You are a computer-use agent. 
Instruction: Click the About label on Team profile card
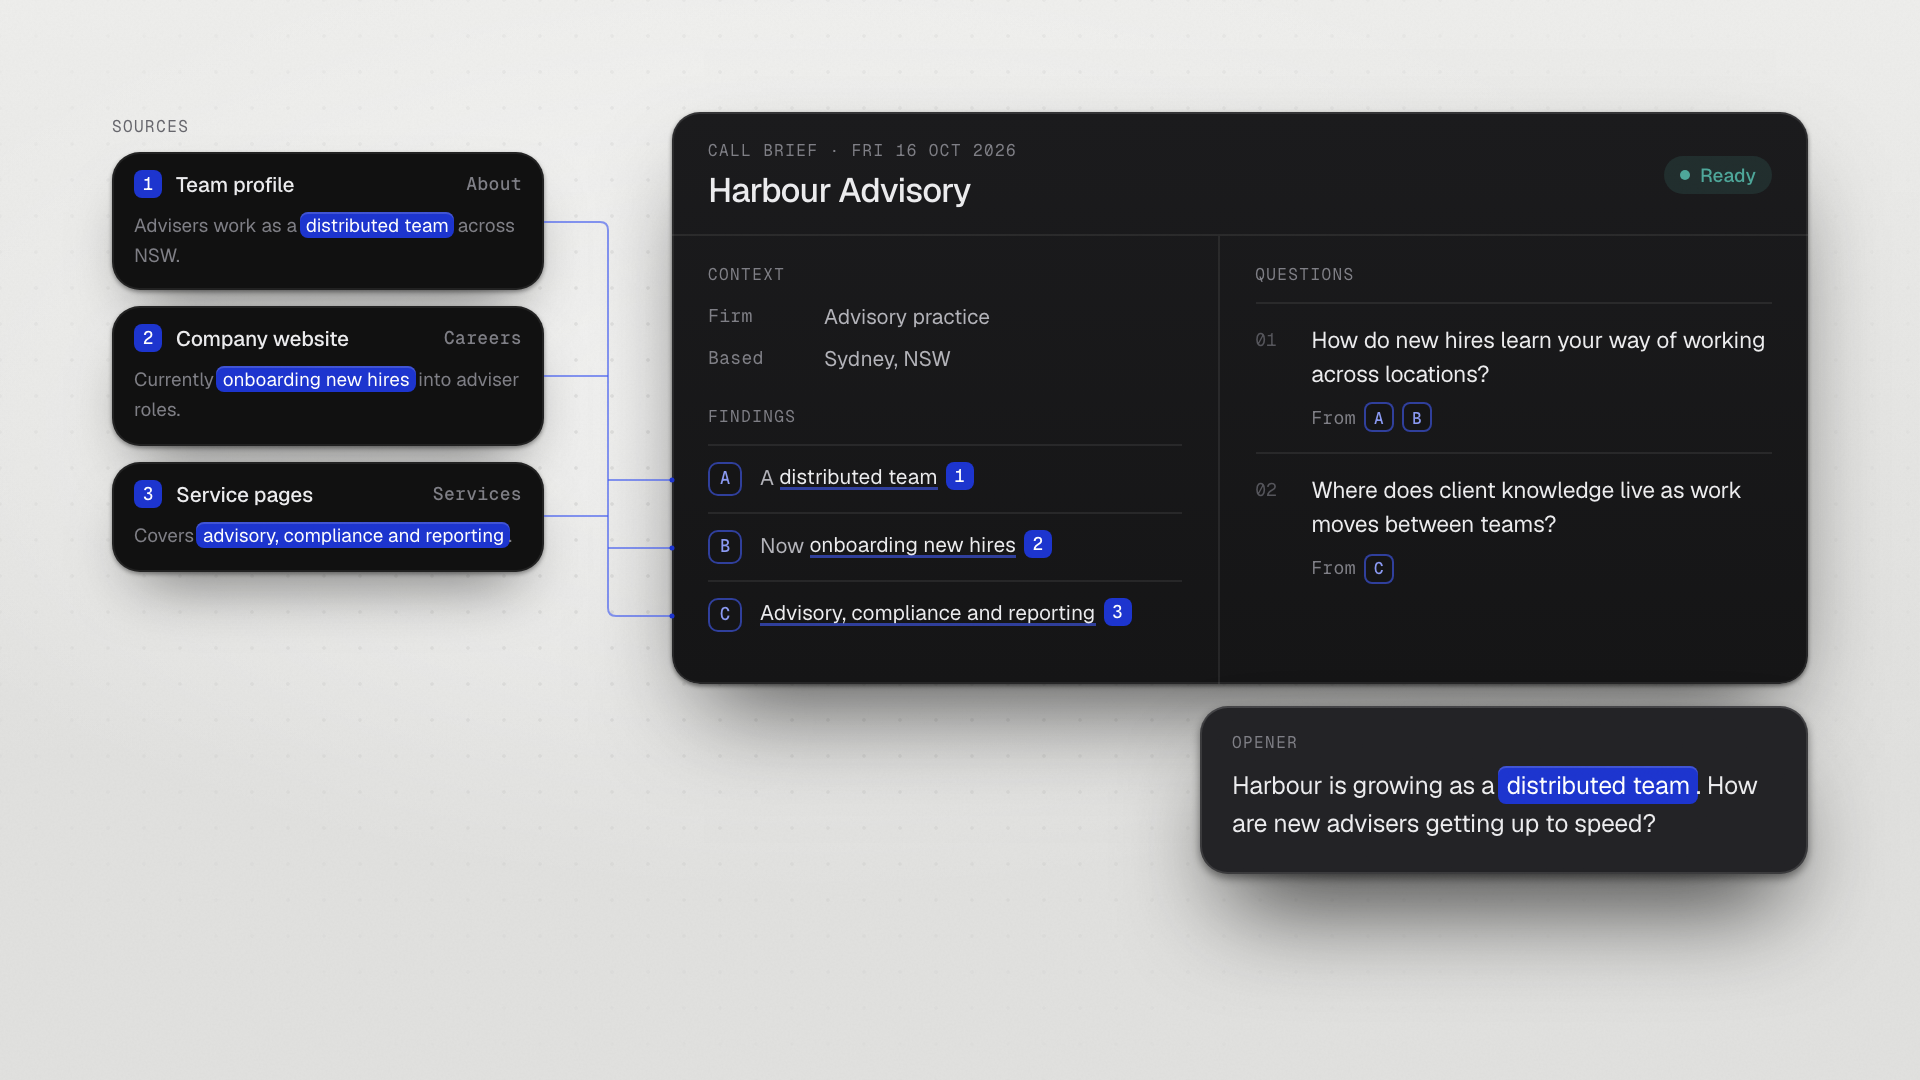(x=493, y=184)
